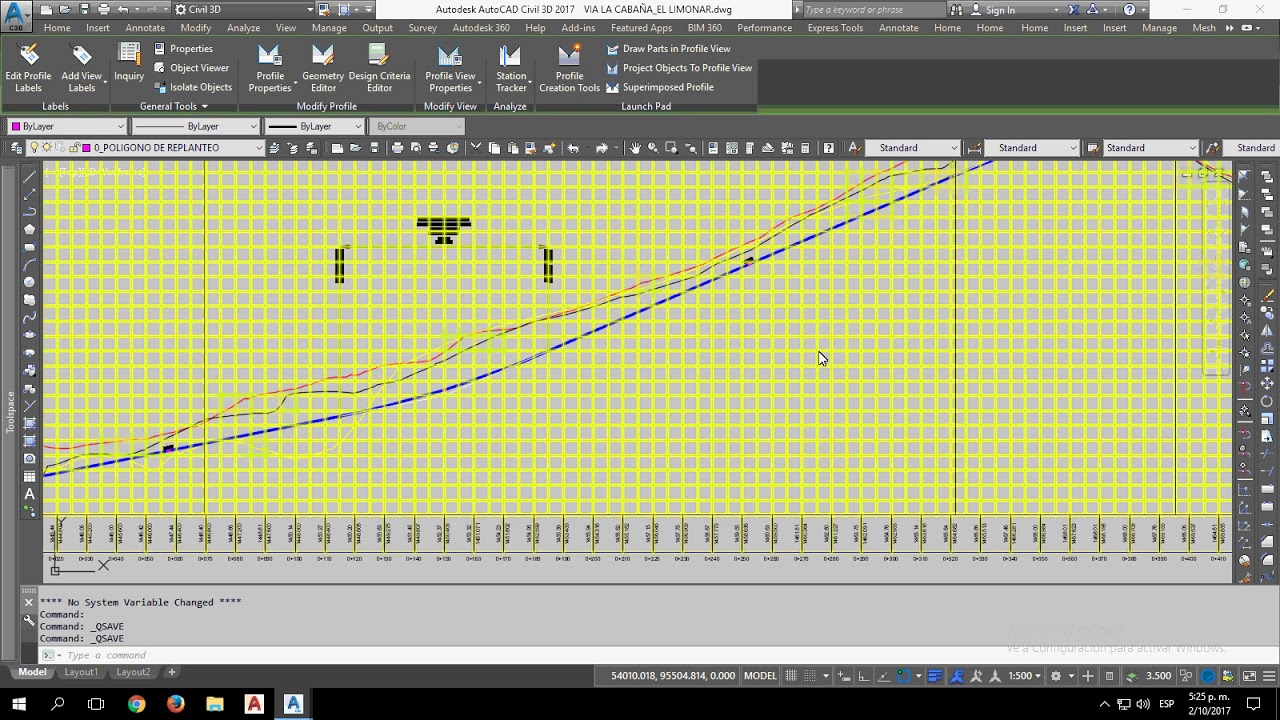This screenshot has height=720, width=1280.
Task: Select multiline text A tool
Action: click(x=29, y=494)
